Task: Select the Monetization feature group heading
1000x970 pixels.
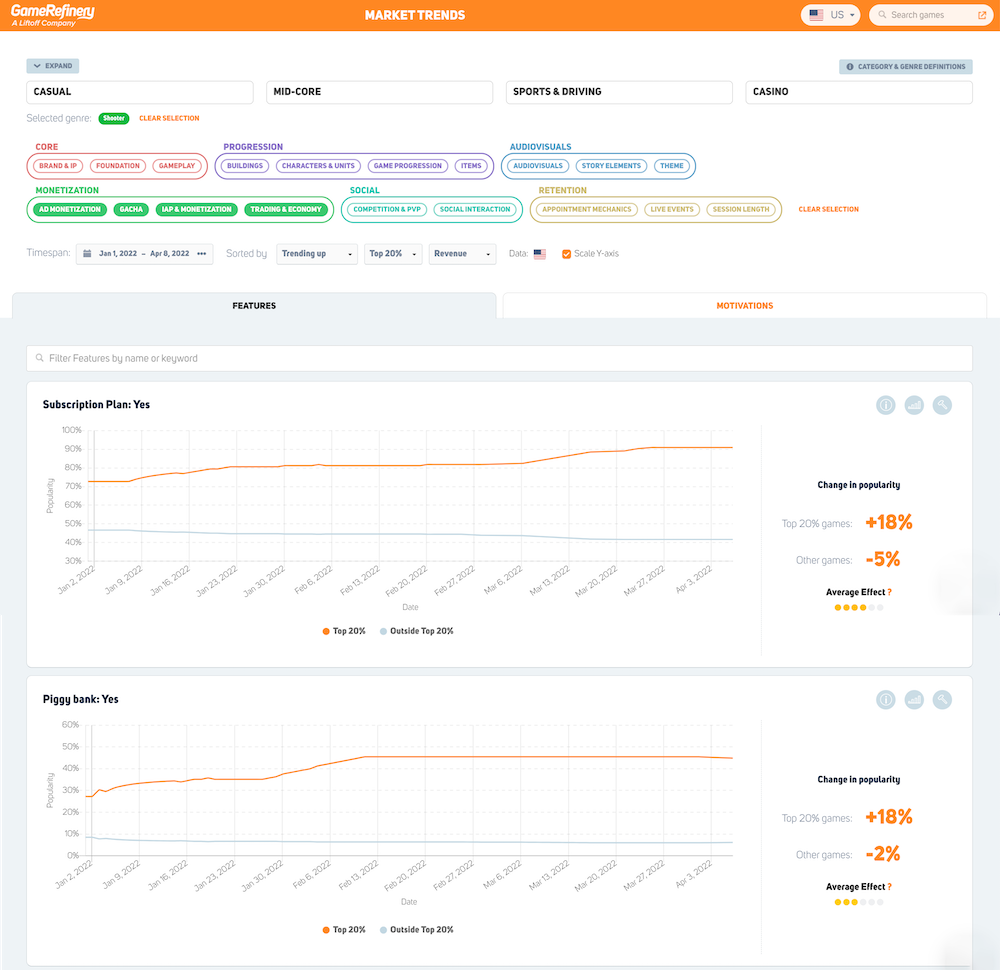Action: point(67,190)
